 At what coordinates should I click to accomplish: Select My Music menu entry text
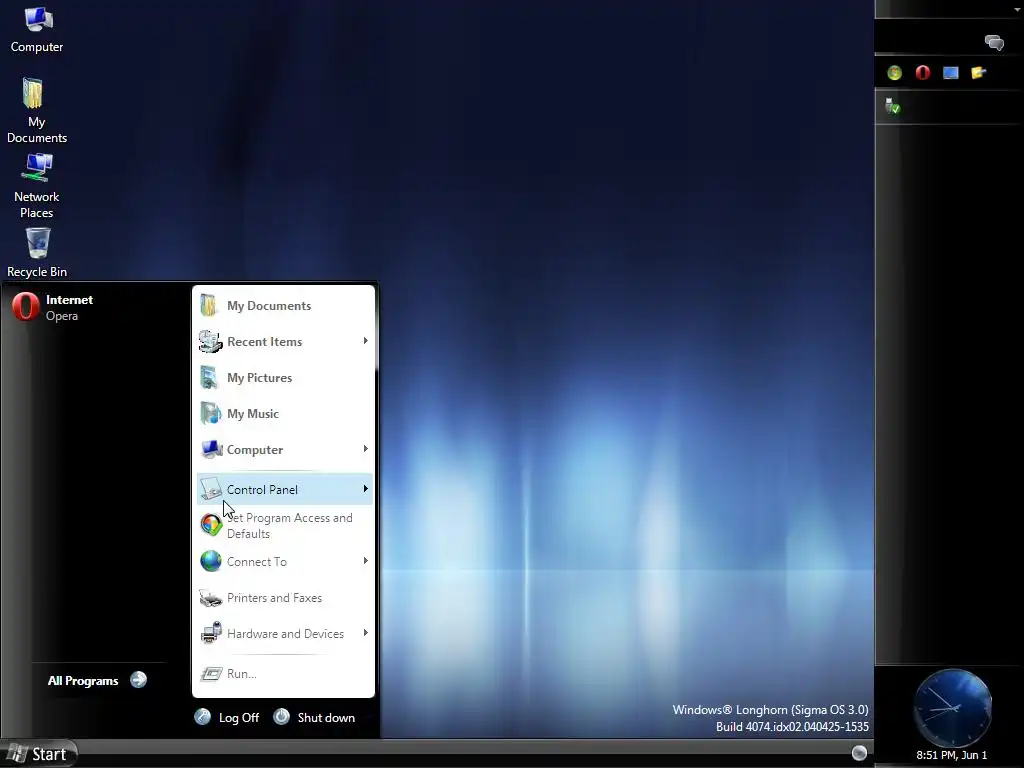[253, 413]
